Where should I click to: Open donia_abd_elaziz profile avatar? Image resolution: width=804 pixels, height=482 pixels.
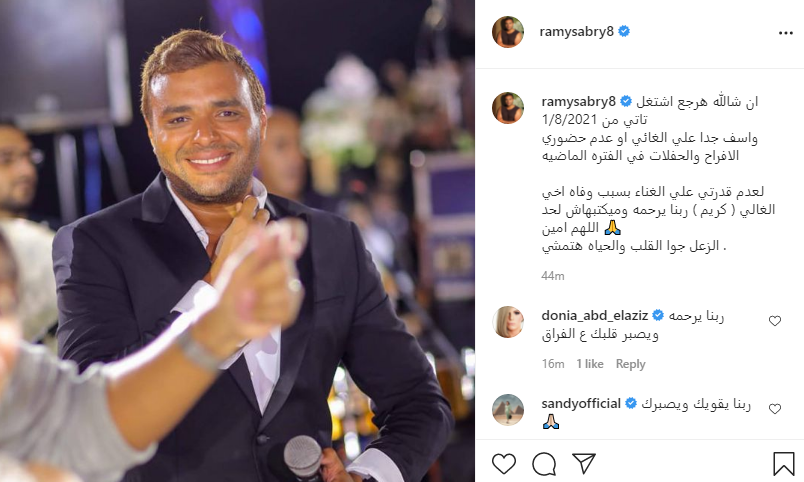pyautogui.click(x=508, y=322)
